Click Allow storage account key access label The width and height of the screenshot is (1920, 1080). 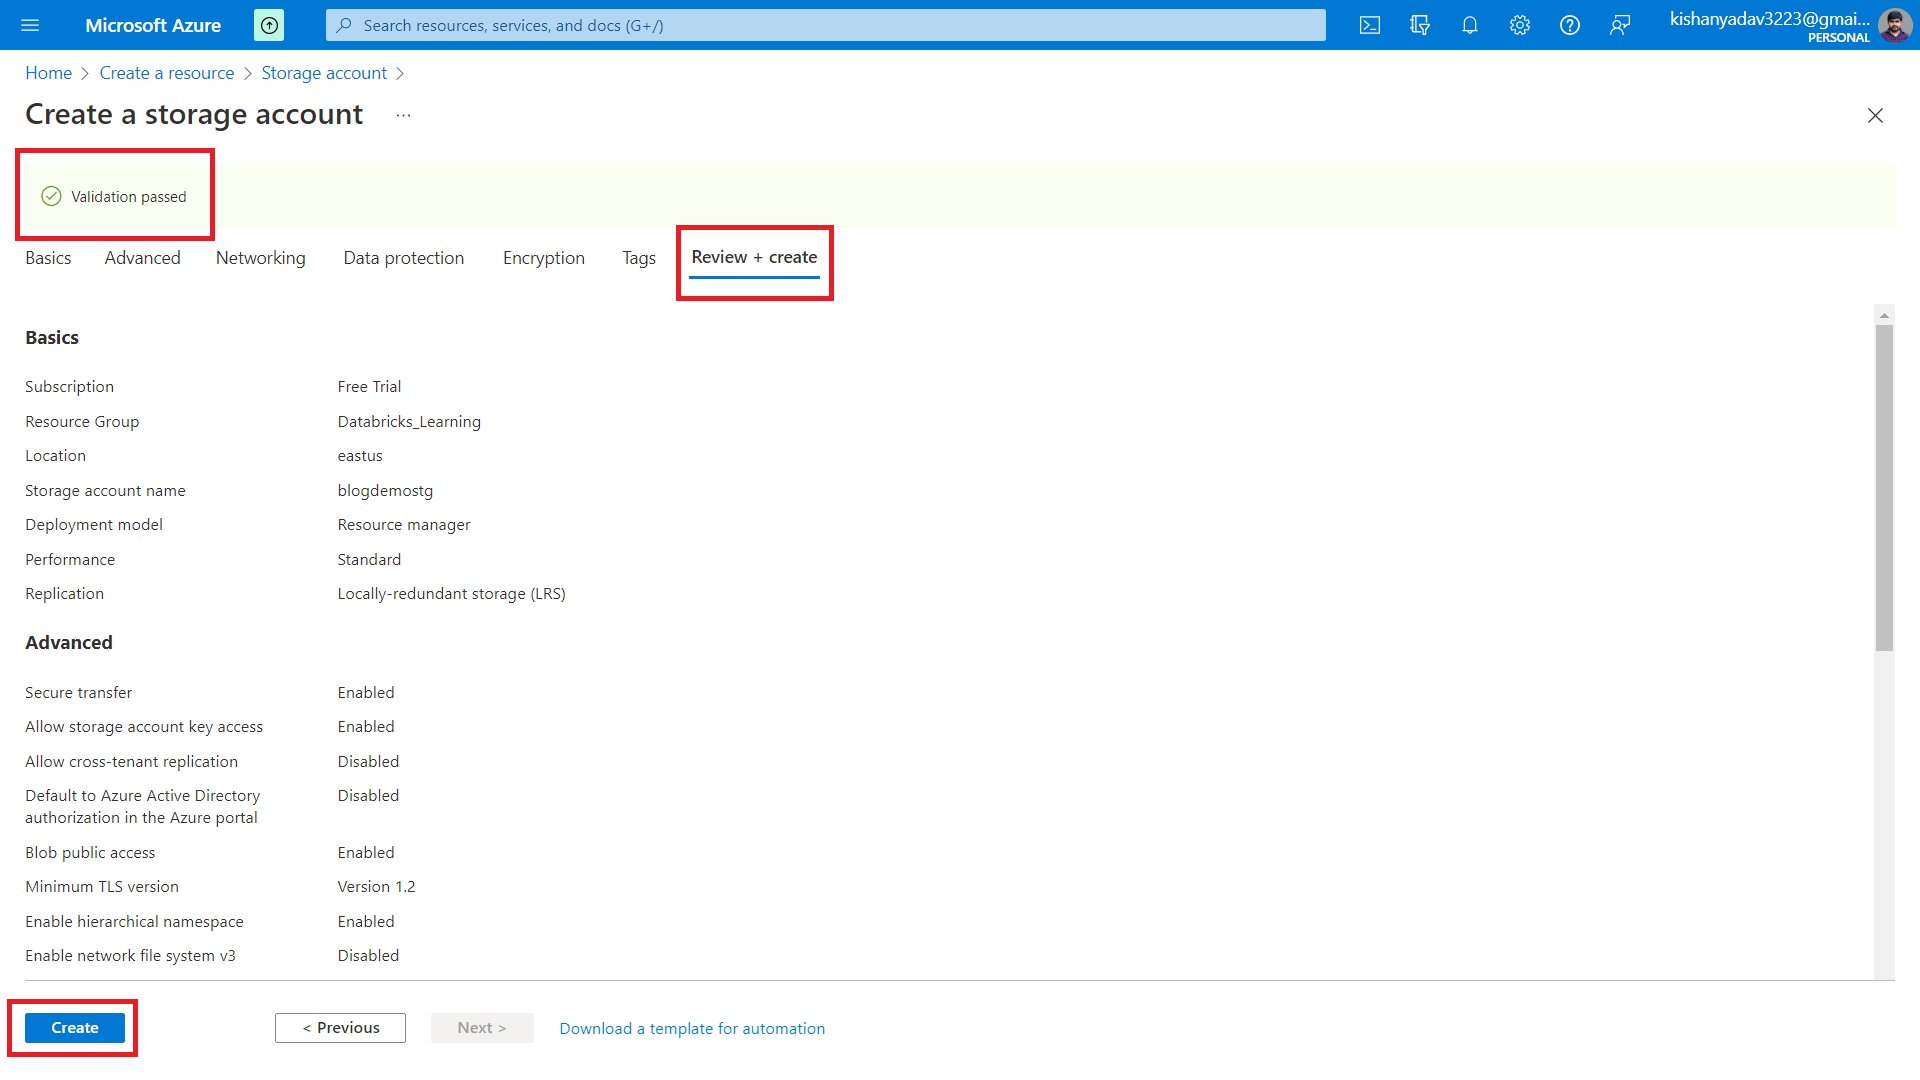pos(144,727)
